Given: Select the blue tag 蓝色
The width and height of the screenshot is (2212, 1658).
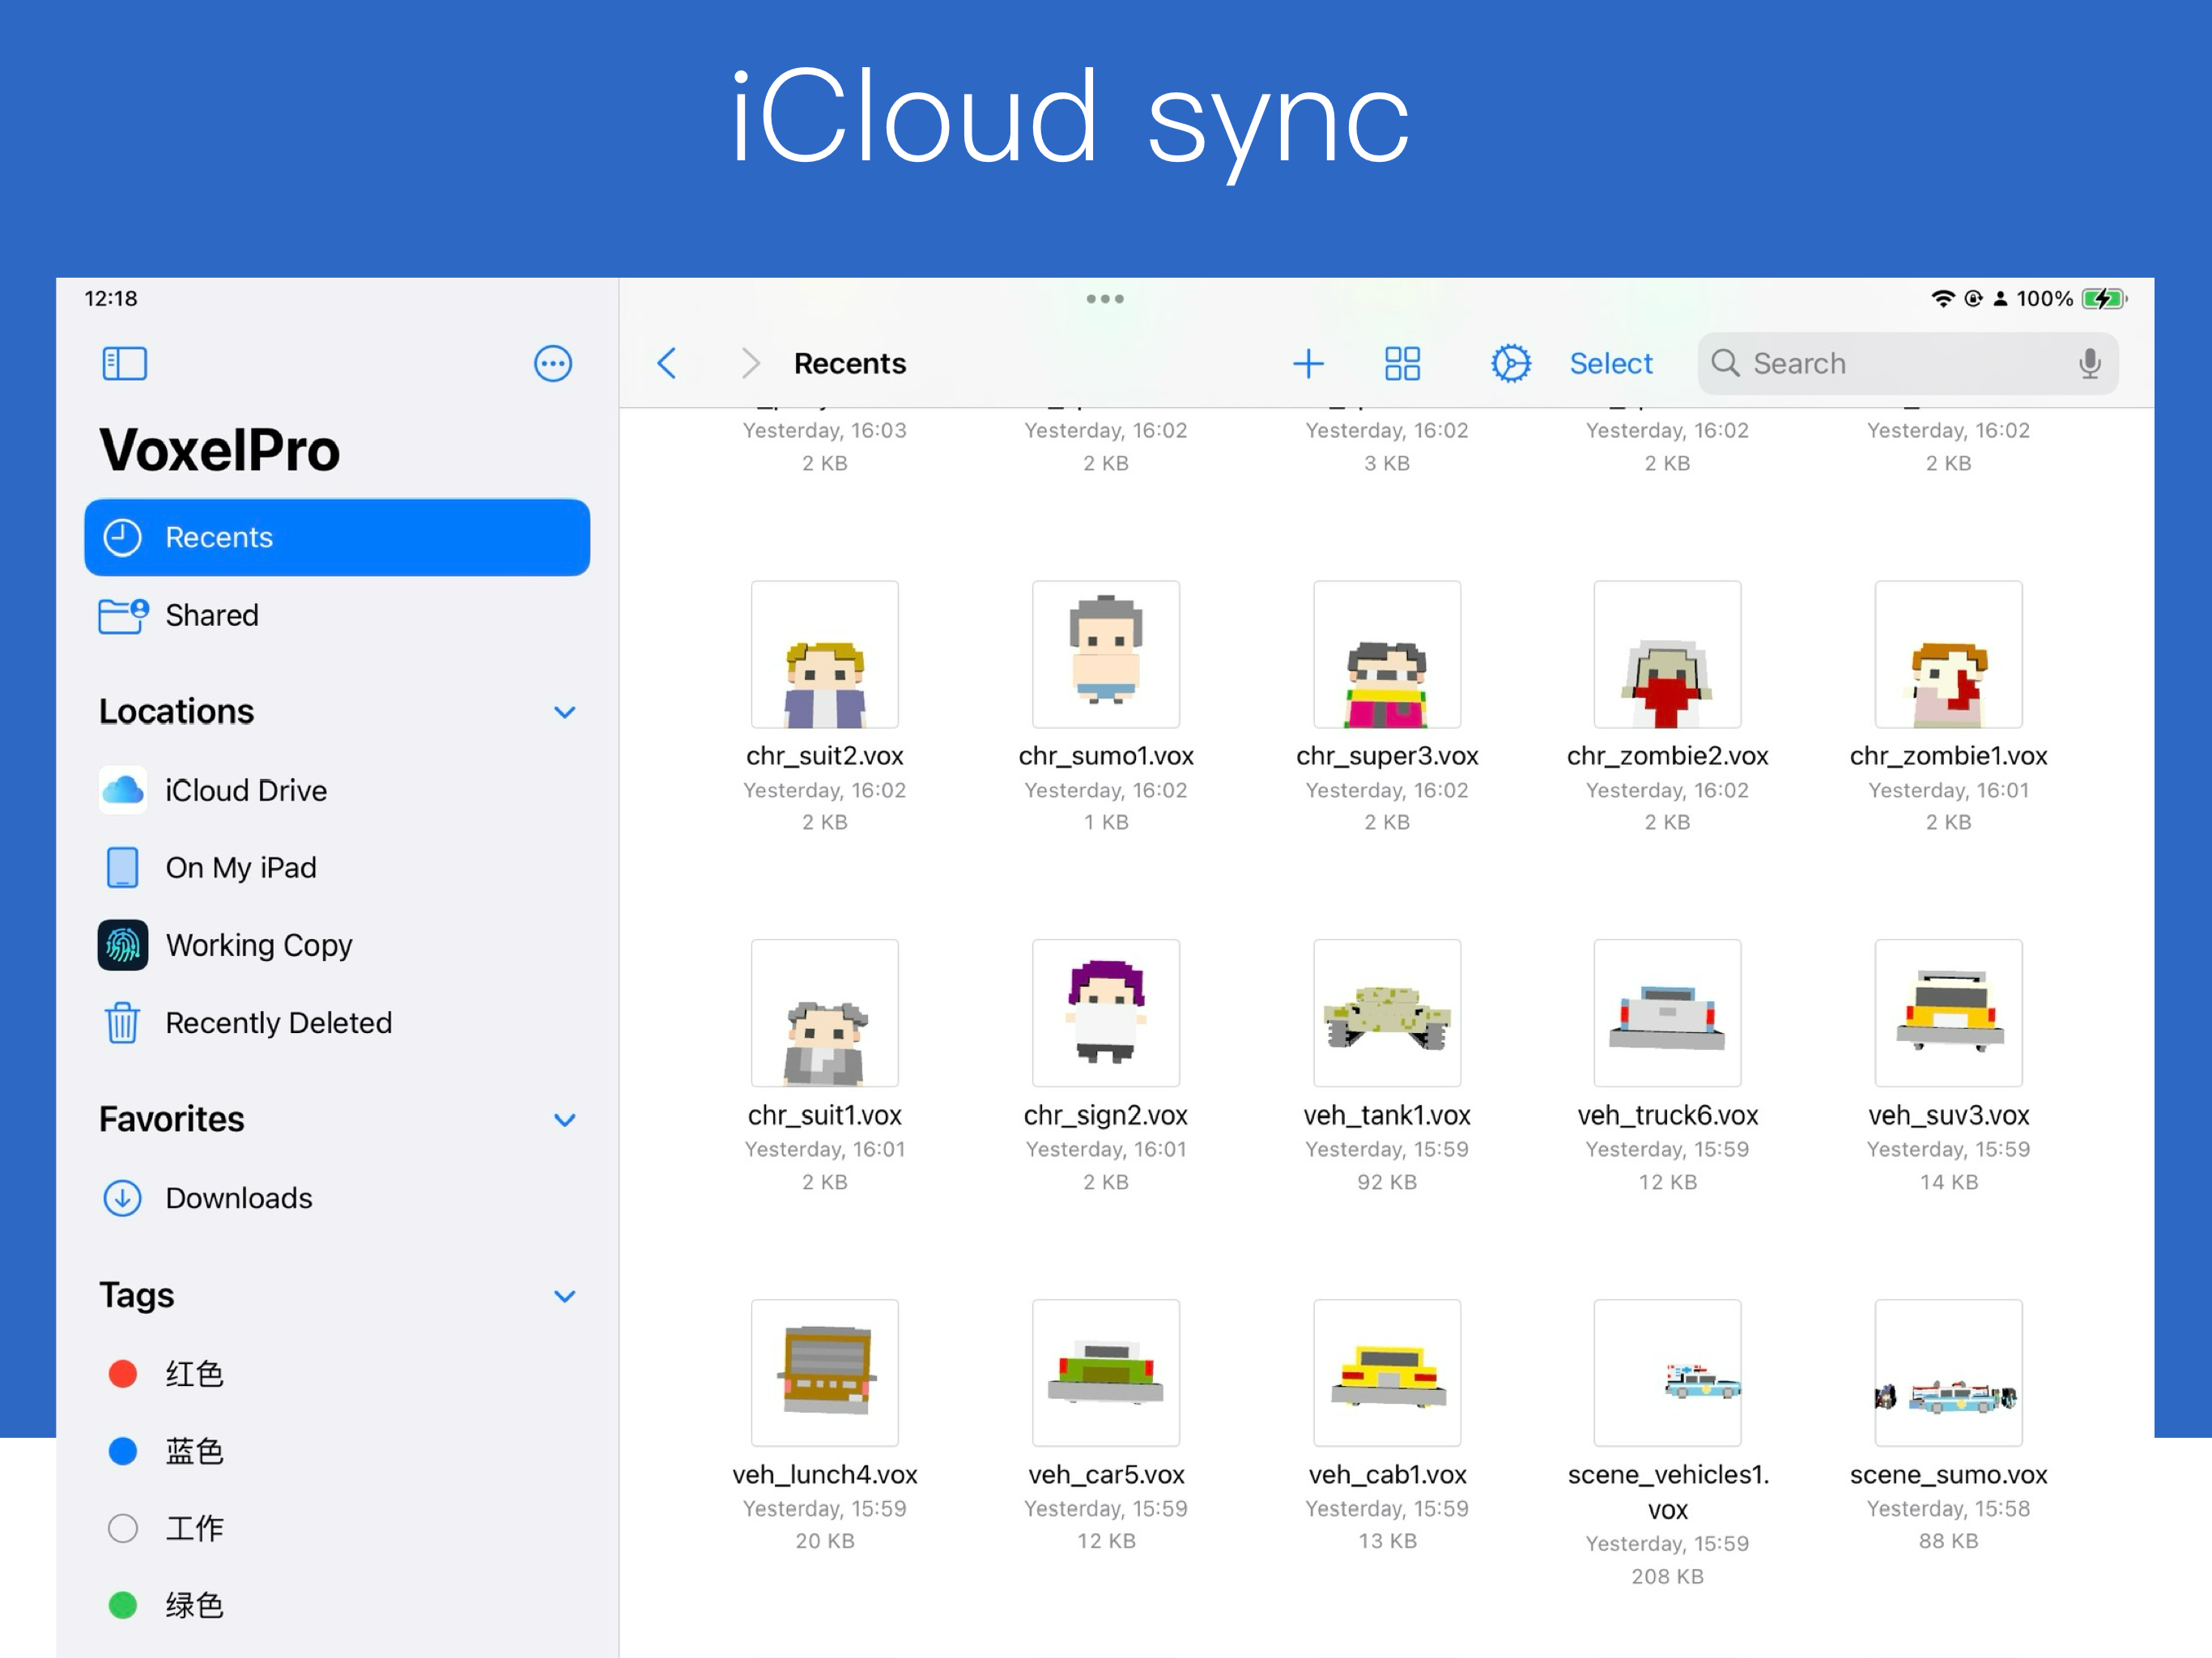Looking at the screenshot, I should coord(337,1451).
